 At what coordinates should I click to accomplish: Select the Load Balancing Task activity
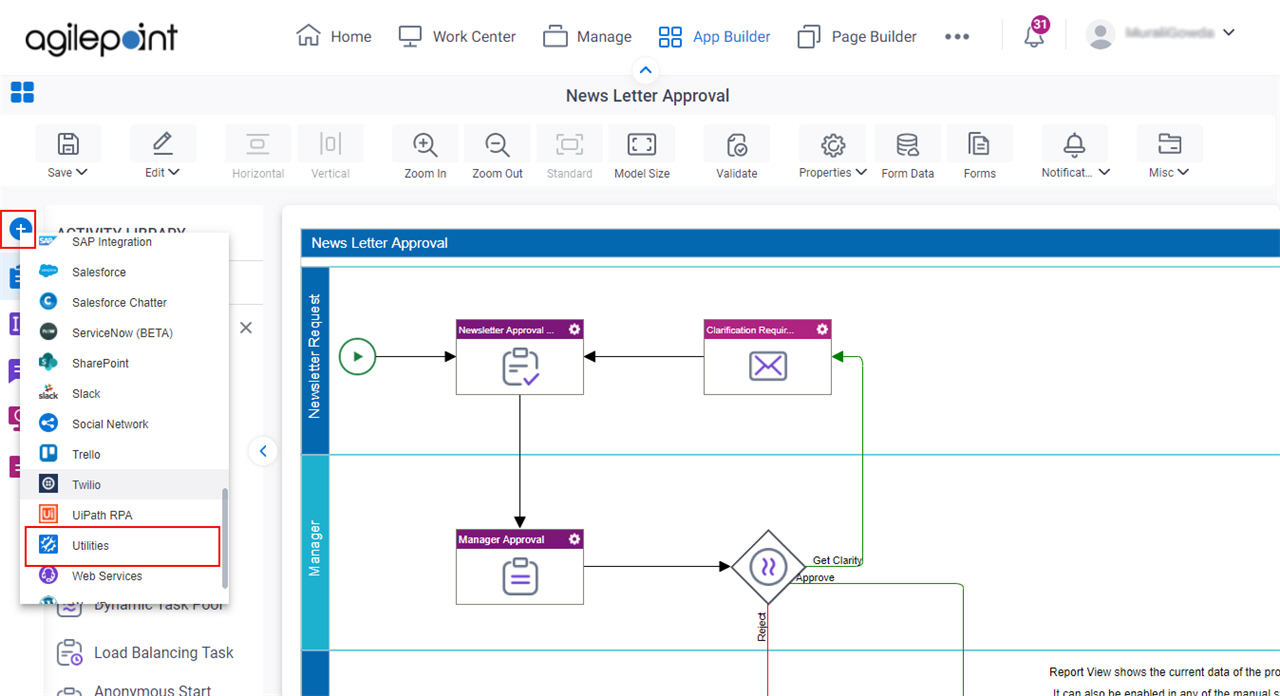point(146,653)
